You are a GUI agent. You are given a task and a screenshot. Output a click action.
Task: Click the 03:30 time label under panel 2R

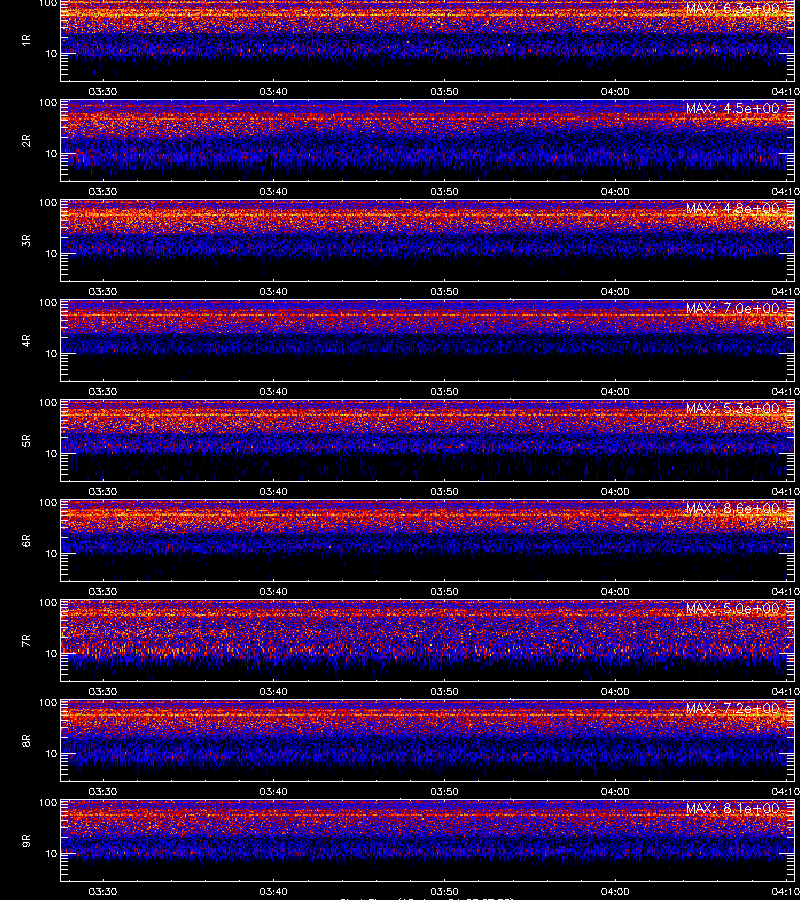point(103,191)
